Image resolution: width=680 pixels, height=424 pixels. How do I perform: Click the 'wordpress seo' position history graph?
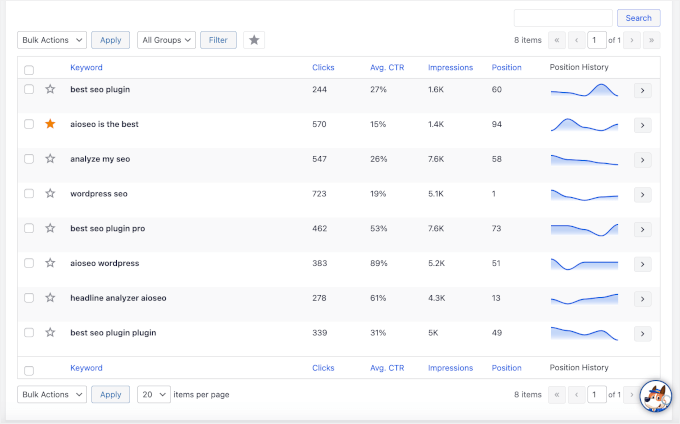point(584,194)
